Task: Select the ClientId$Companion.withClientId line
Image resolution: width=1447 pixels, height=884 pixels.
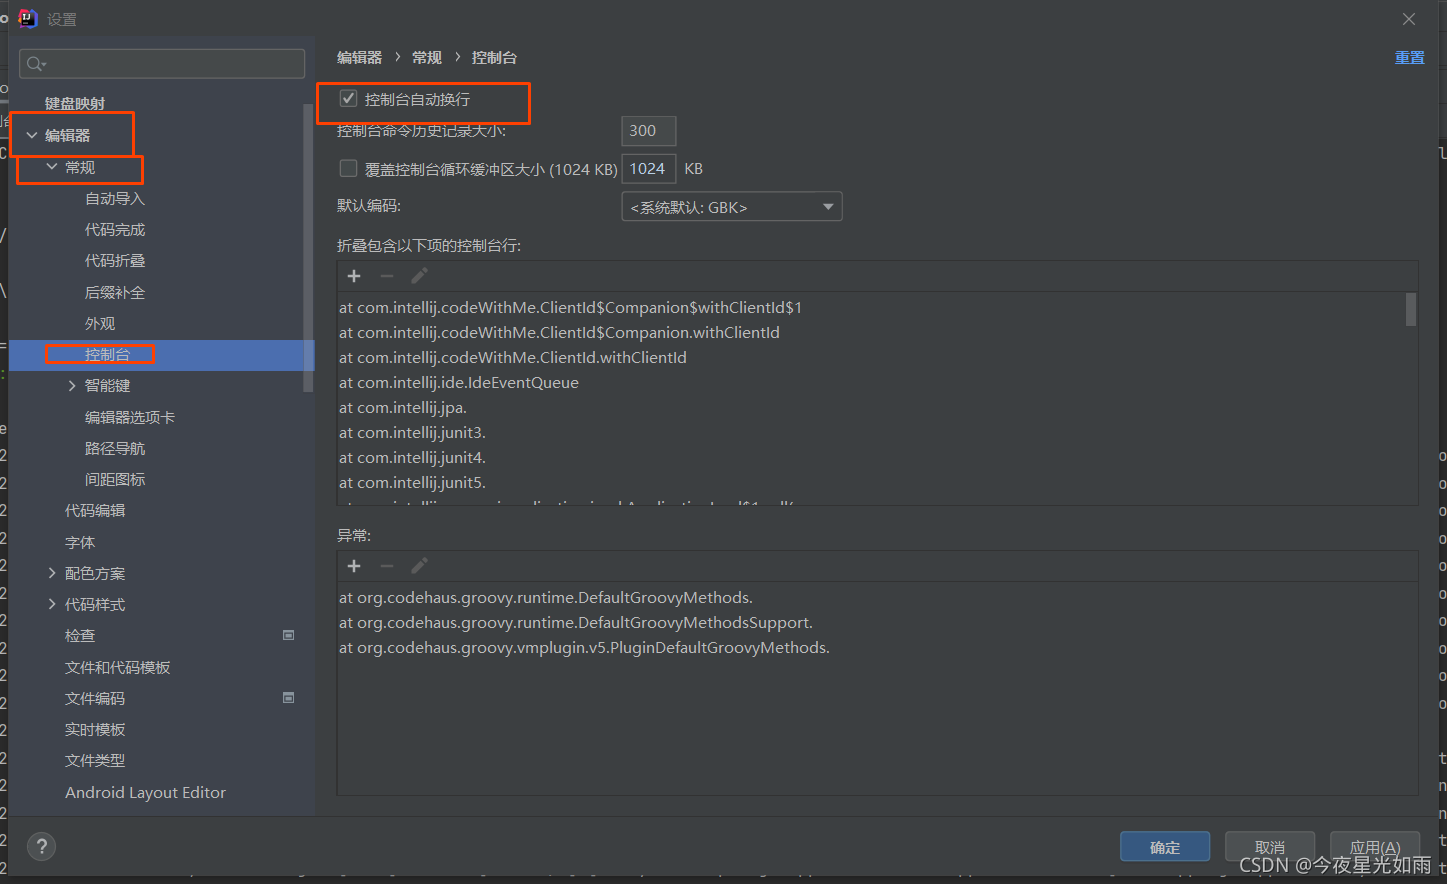Action: pyautogui.click(x=559, y=333)
